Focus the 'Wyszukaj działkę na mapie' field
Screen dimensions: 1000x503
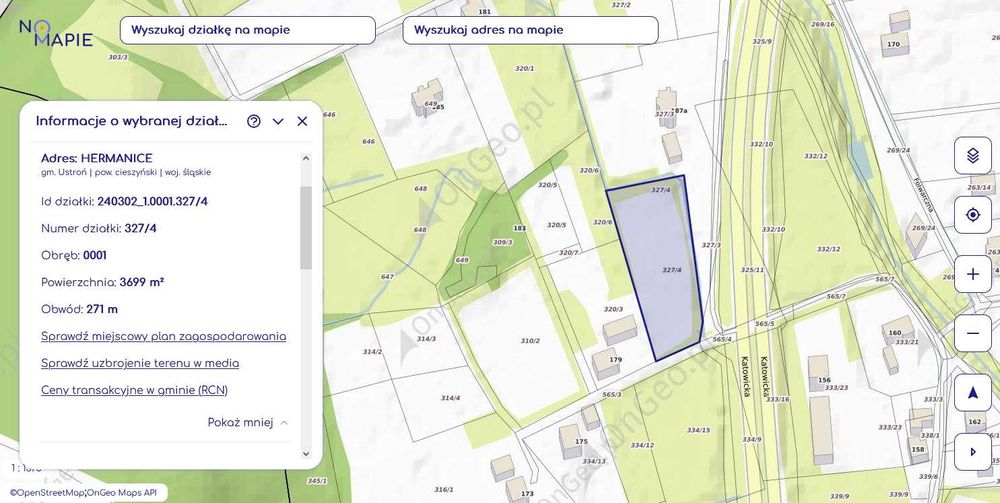click(247, 30)
